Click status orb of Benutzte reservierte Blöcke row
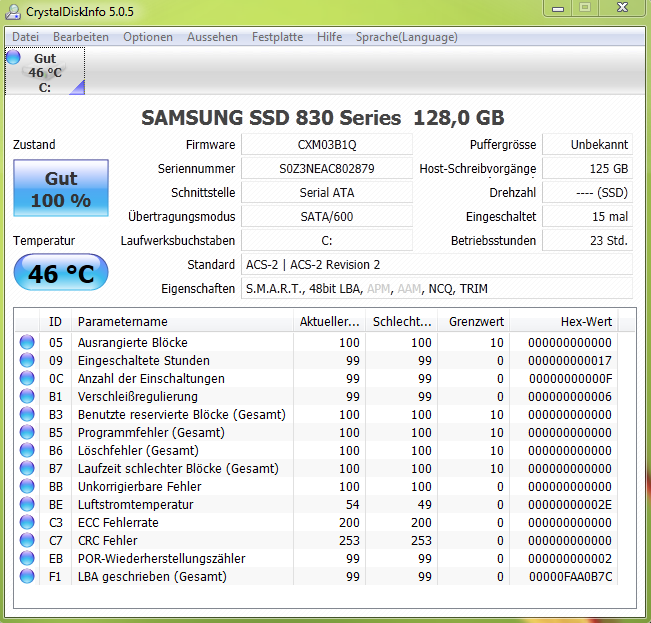 (27, 414)
